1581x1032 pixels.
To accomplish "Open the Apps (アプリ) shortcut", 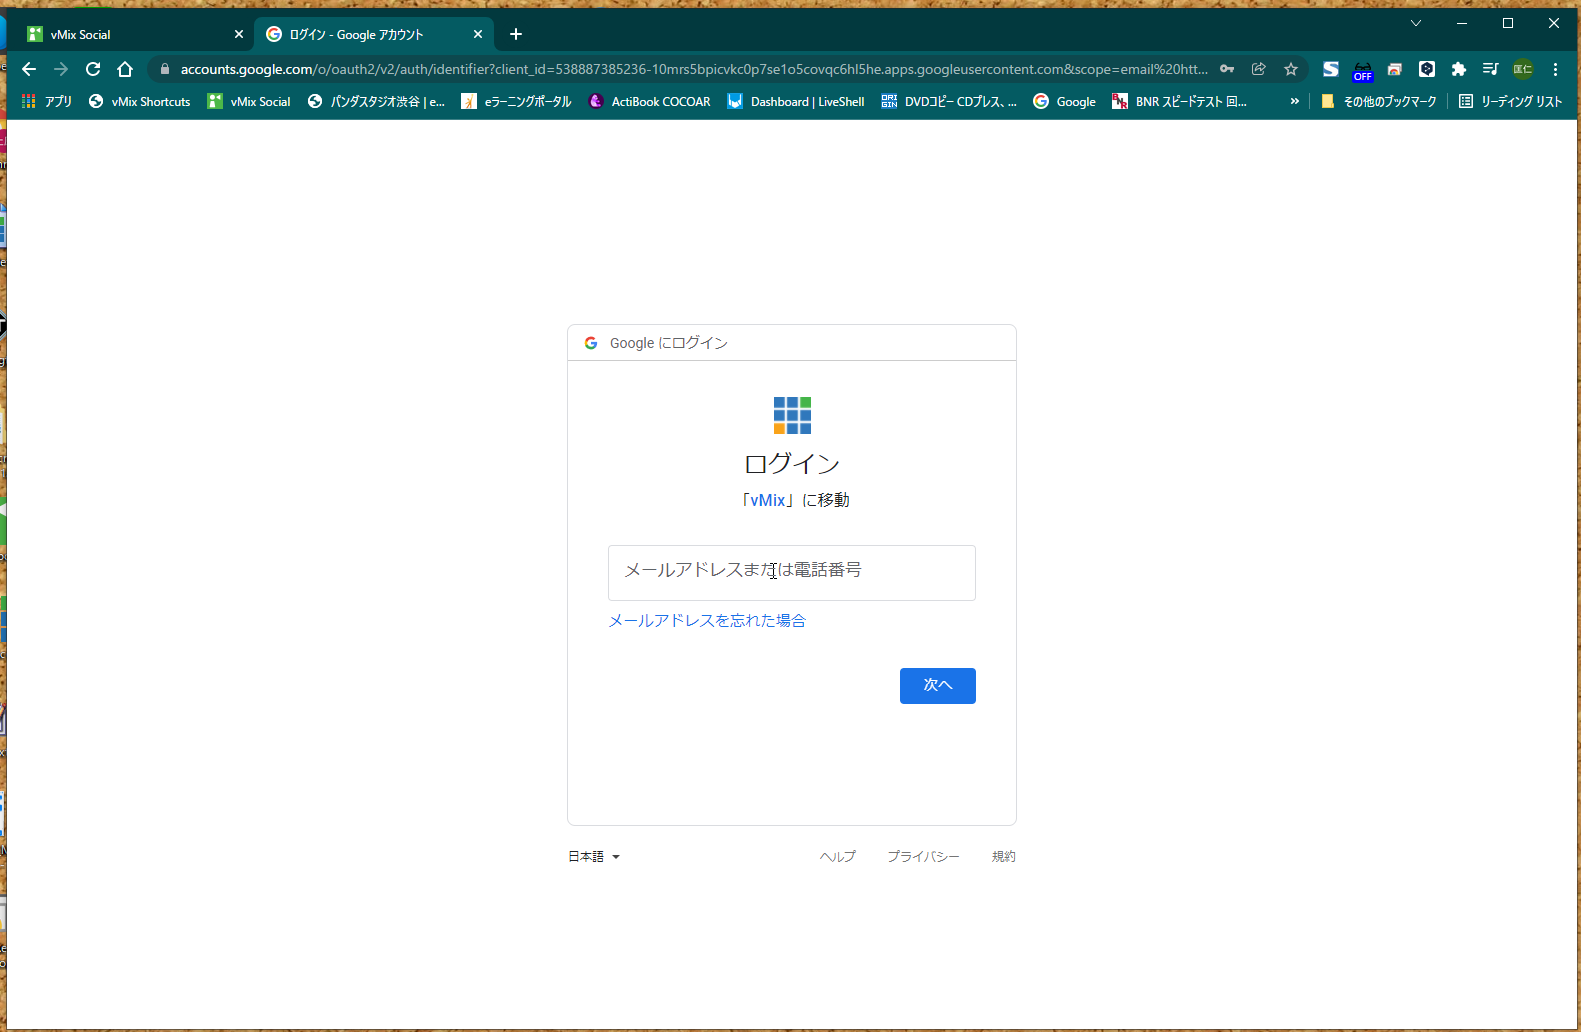I will click(46, 101).
